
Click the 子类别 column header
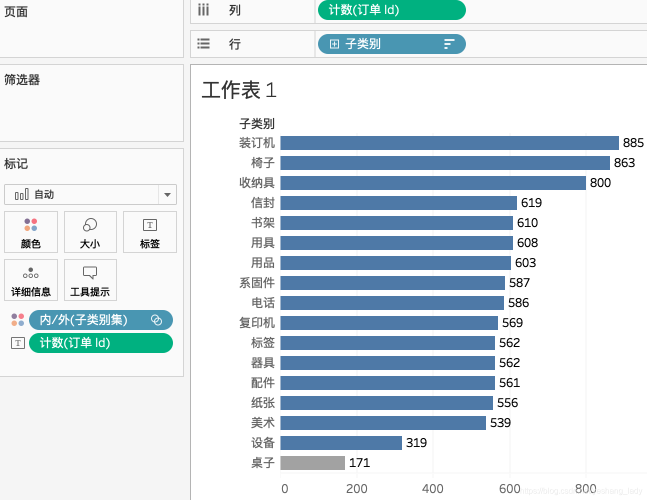(257, 123)
